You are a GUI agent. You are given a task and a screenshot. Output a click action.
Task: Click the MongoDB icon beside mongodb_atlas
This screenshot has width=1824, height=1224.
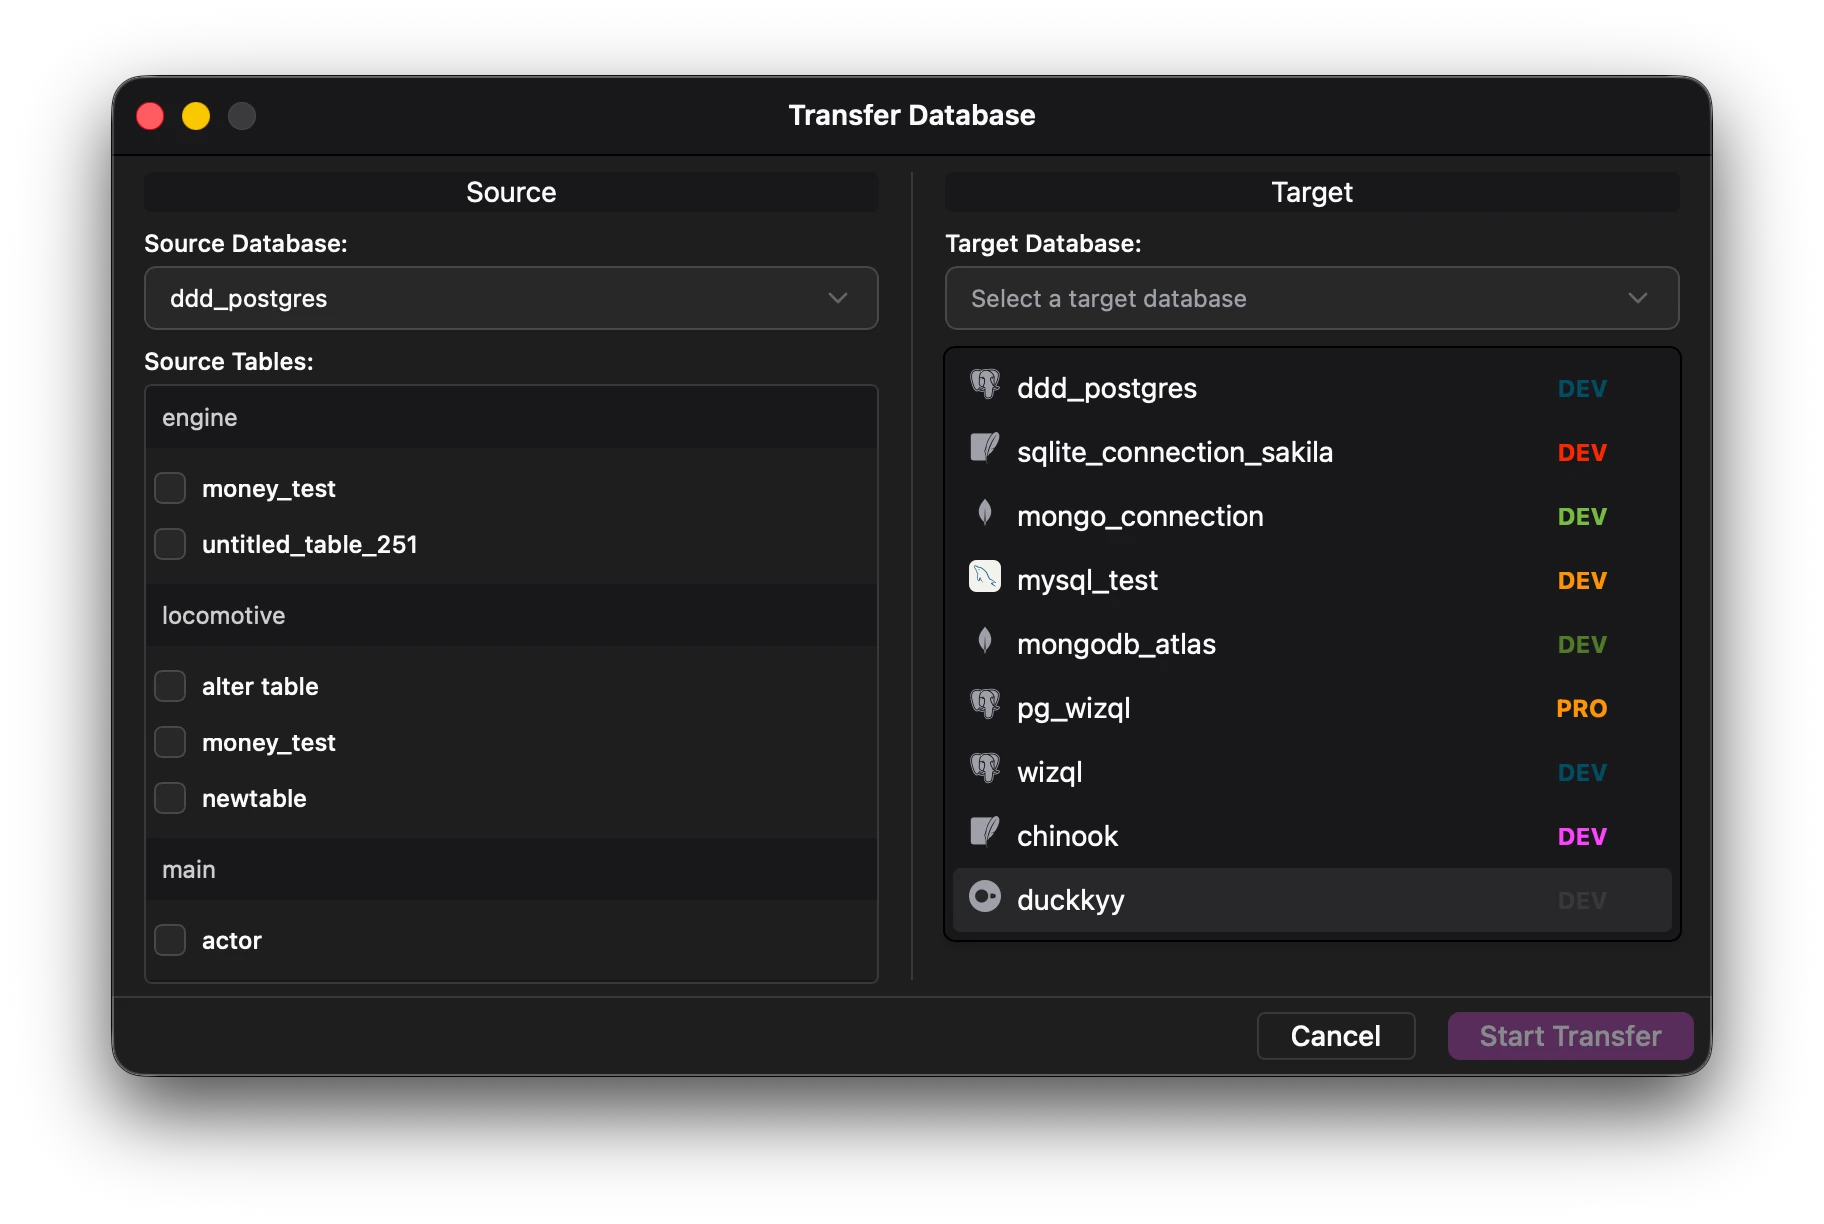tap(985, 641)
